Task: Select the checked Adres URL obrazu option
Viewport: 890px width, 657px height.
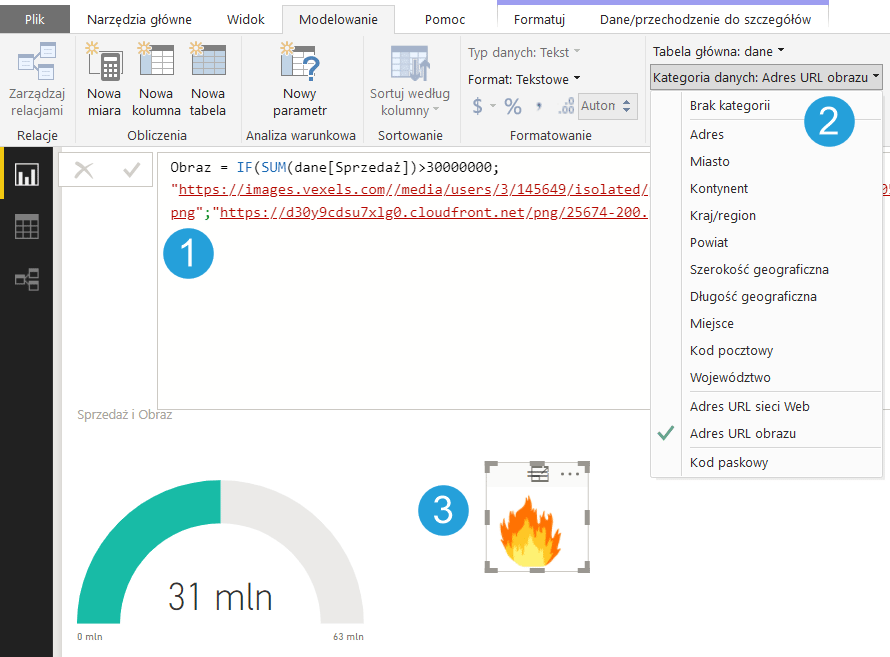Action: pos(742,434)
